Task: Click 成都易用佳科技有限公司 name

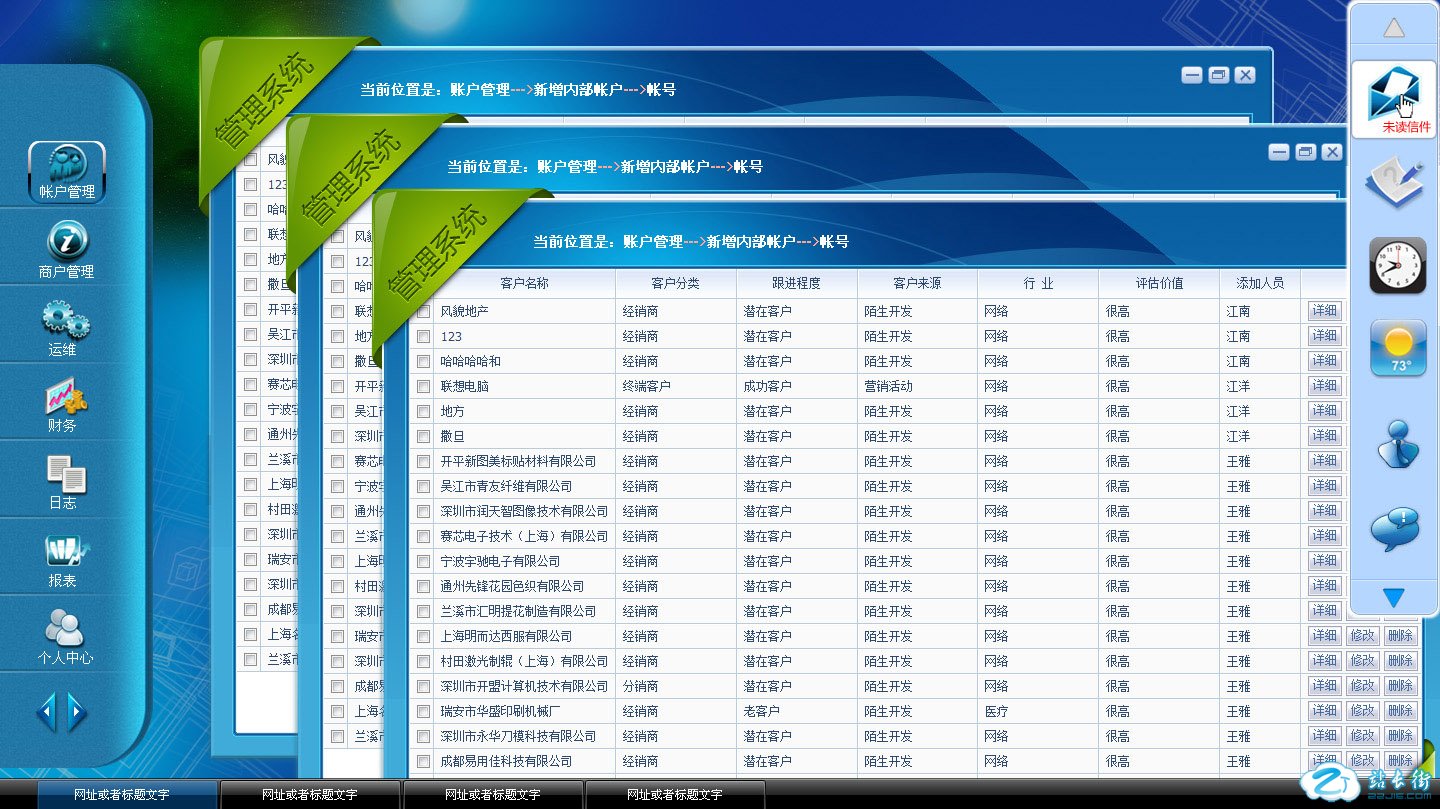Action: (x=506, y=762)
